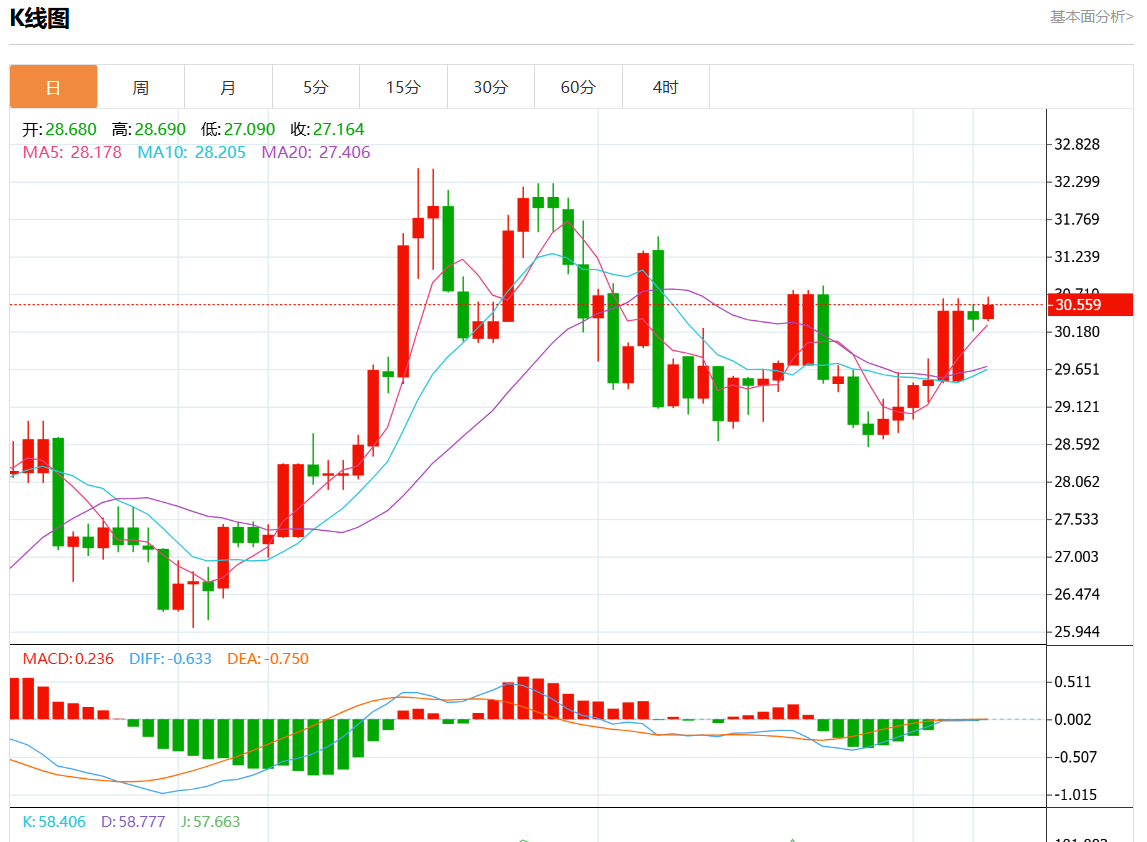Click the MA20: 27.406 legend
Image resolution: width=1147 pixels, height=842 pixels.
pos(316,152)
